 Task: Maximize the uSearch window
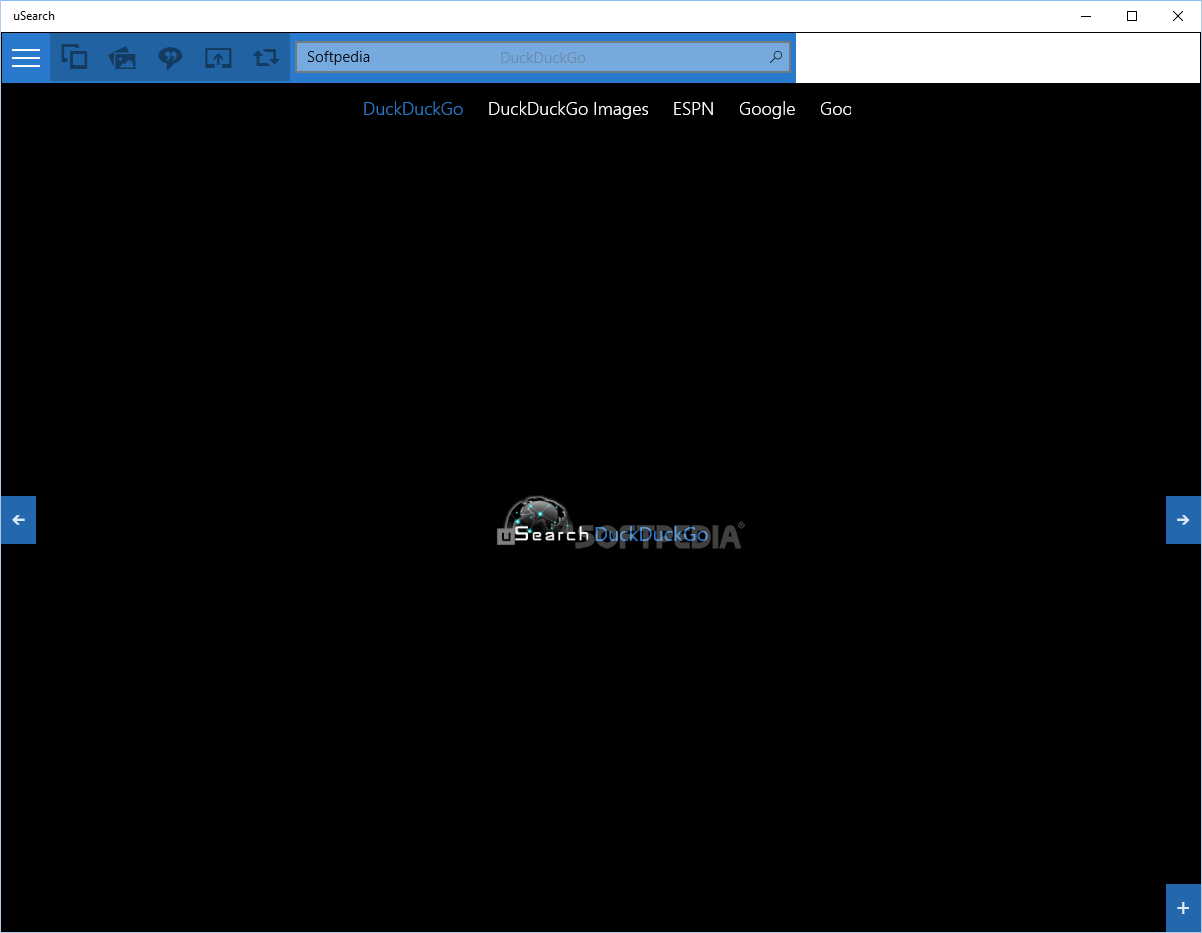tap(1132, 16)
